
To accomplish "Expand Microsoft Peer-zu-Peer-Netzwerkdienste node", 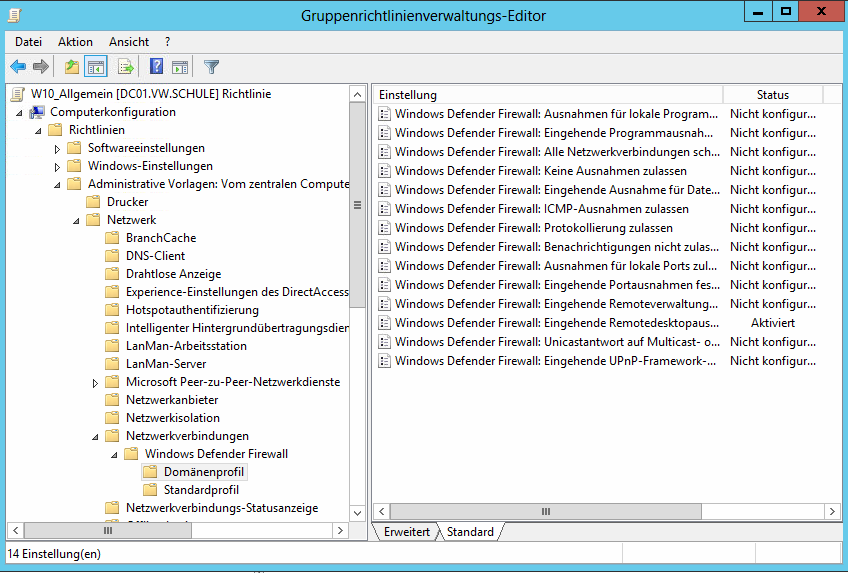I will tap(95, 383).
